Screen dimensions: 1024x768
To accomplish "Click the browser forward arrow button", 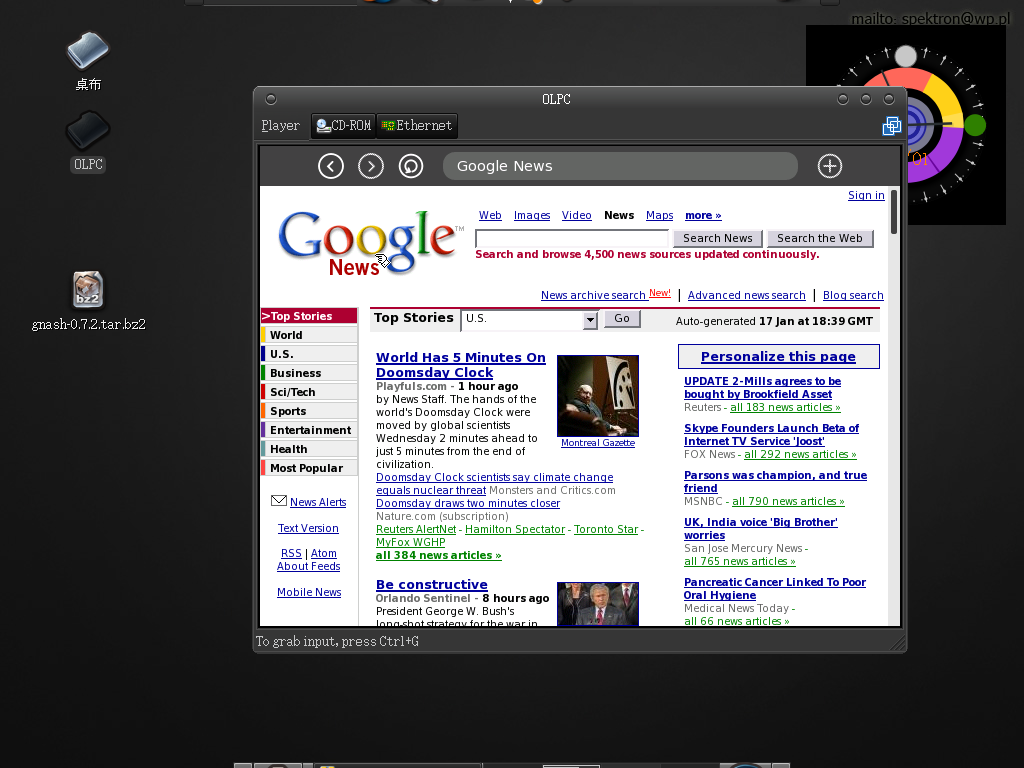I will point(371,166).
